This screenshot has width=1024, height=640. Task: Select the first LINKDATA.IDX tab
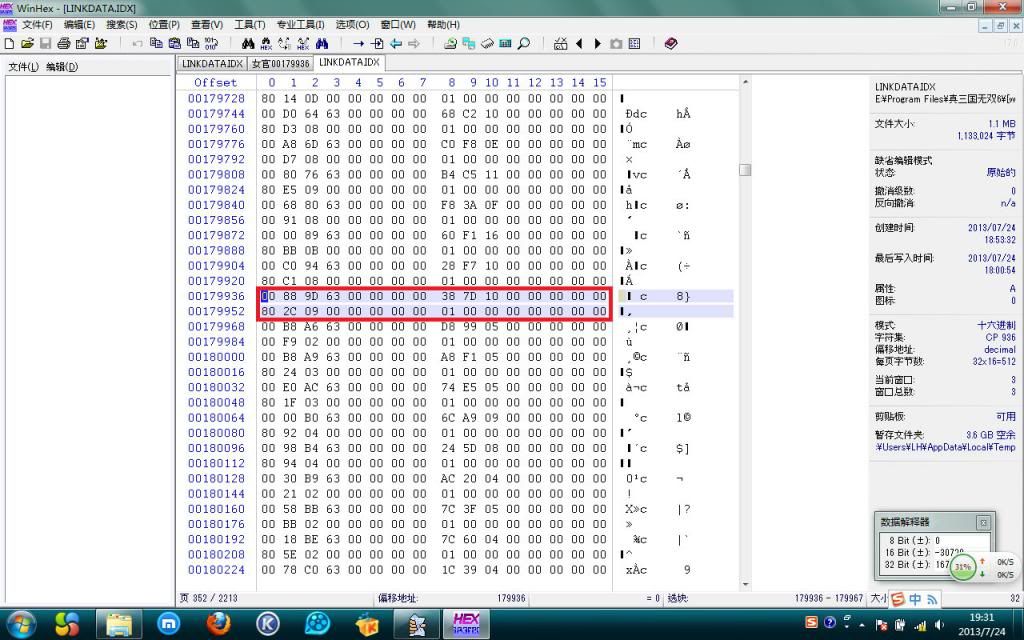pyautogui.click(x=211, y=63)
